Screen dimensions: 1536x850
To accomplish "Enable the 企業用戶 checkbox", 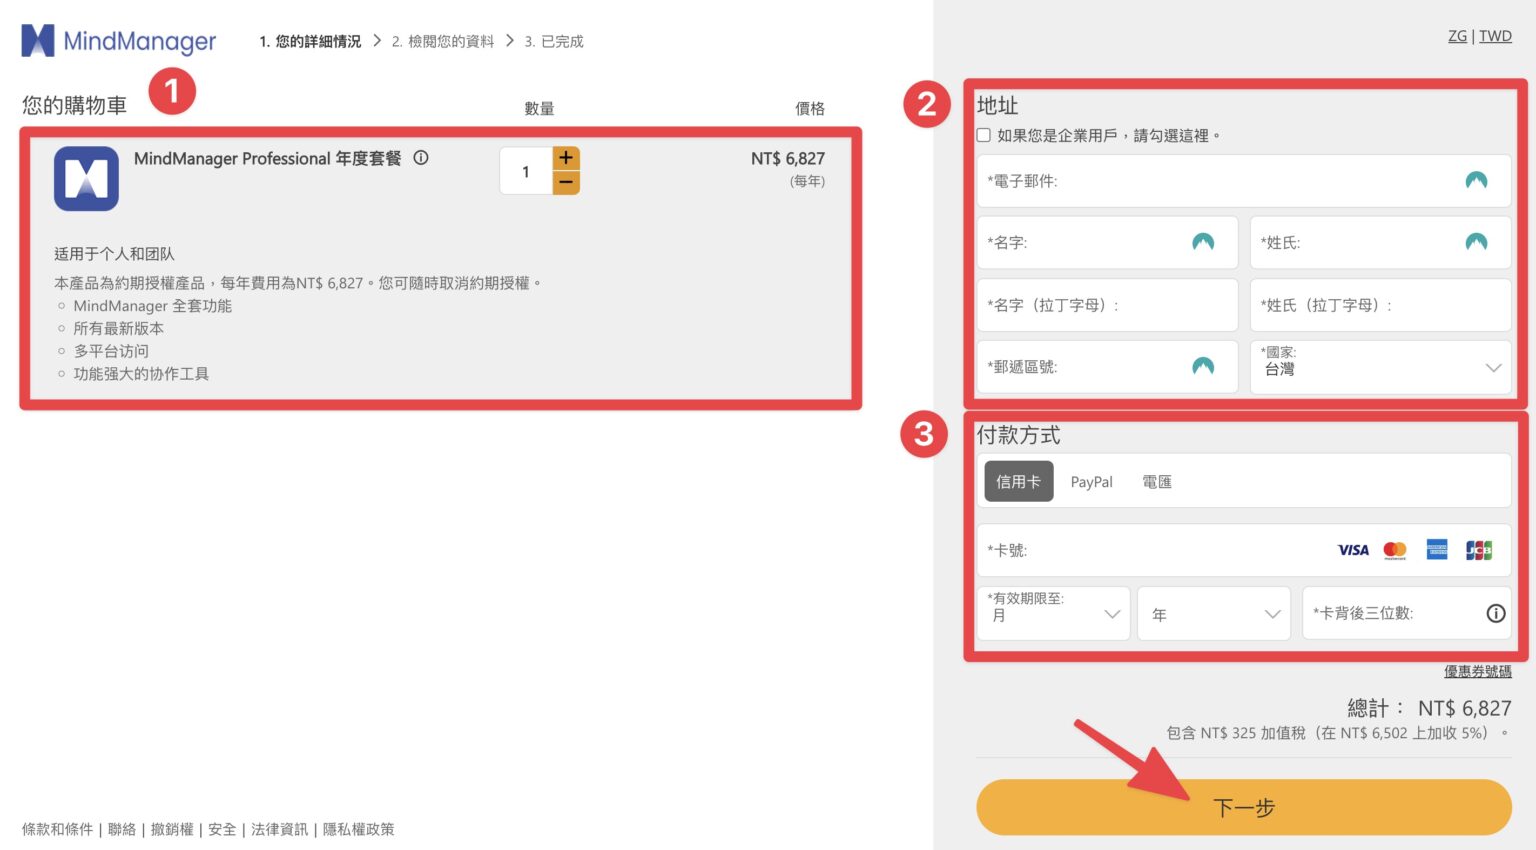I will coord(984,134).
